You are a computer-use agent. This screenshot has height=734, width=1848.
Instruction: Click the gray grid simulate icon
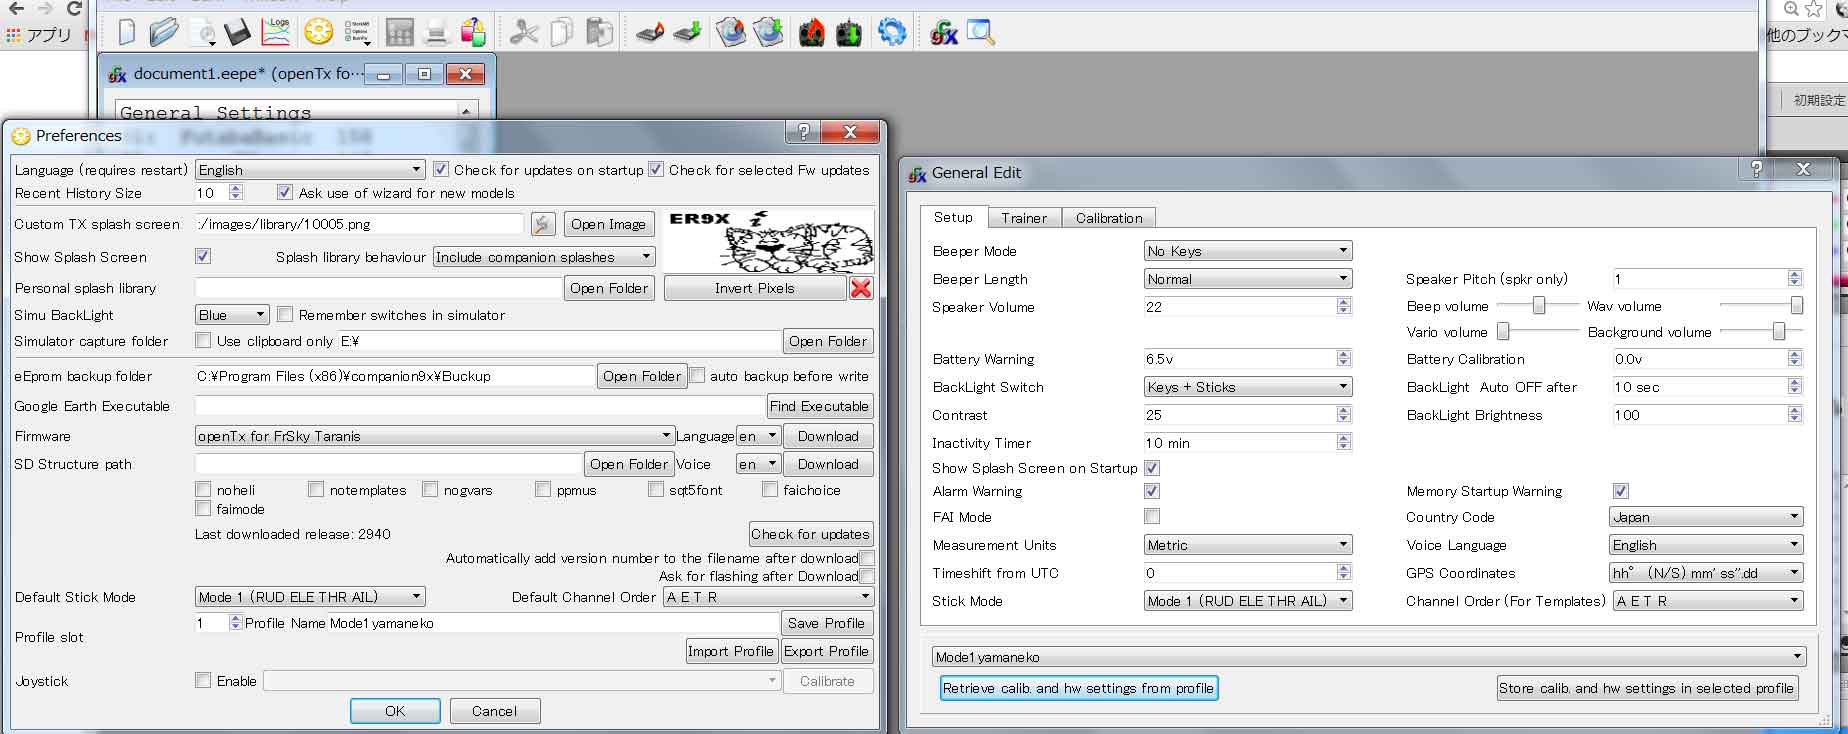399,33
